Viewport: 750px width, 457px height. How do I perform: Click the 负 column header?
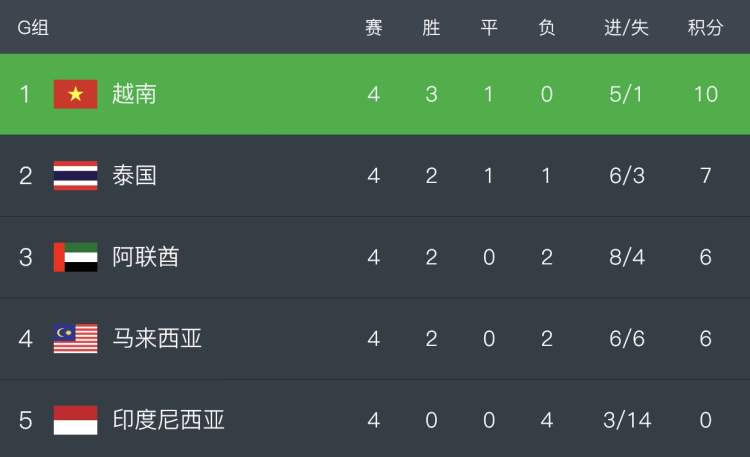point(547,27)
